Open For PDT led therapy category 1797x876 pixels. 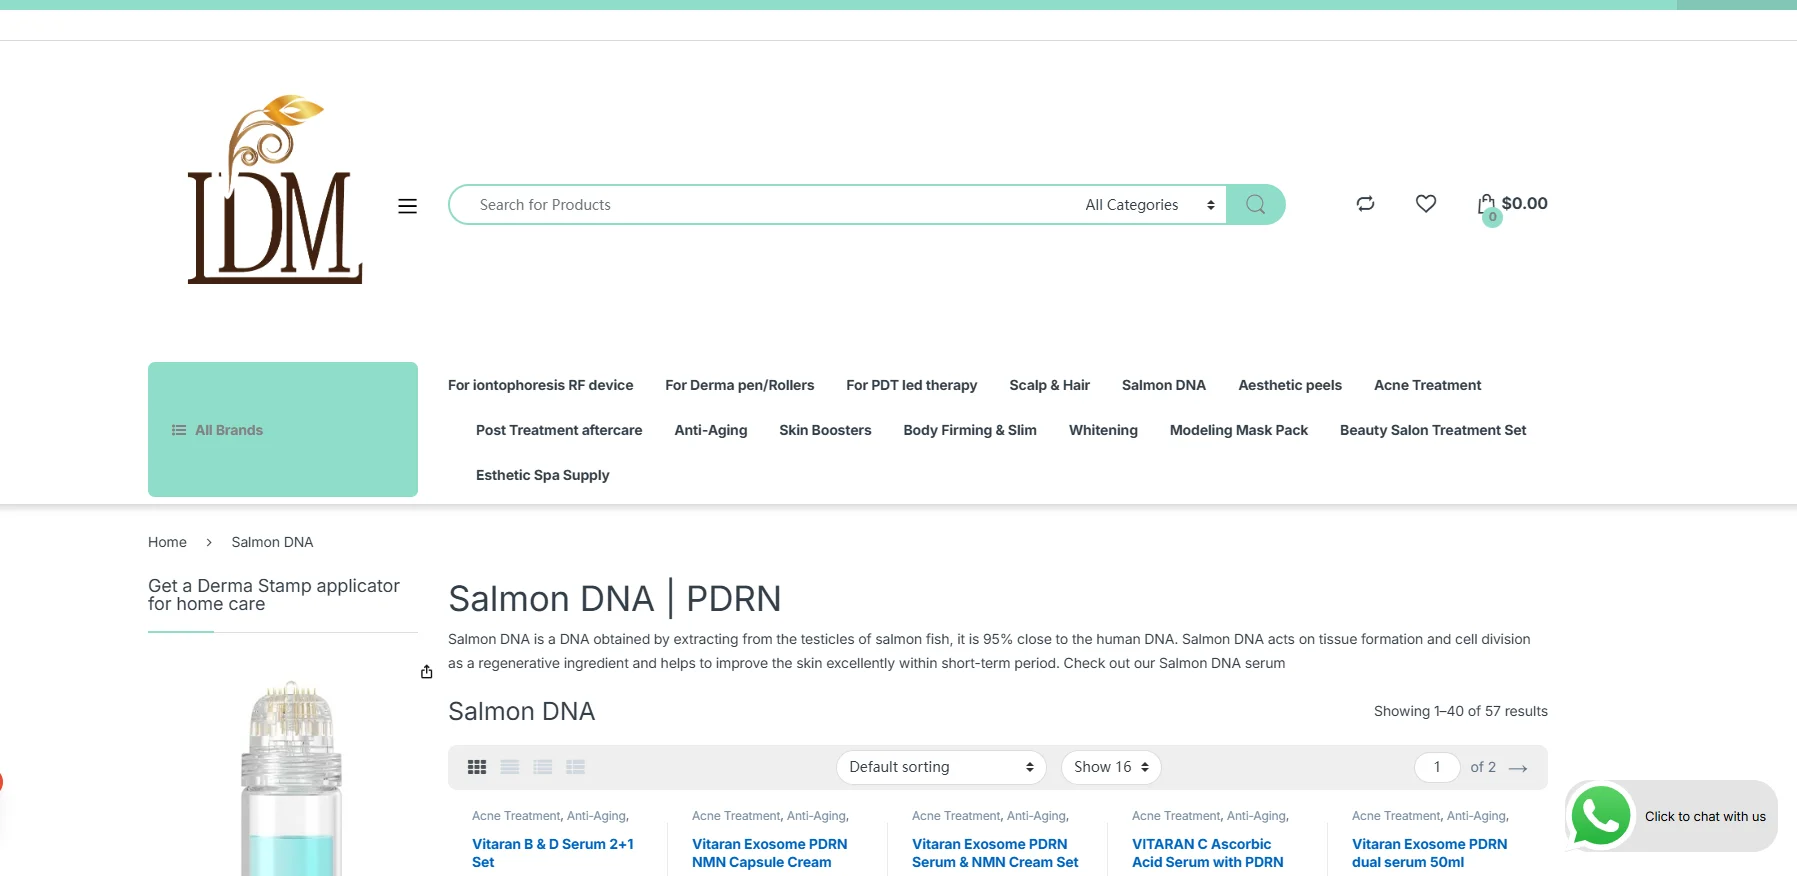click(911, 385)
